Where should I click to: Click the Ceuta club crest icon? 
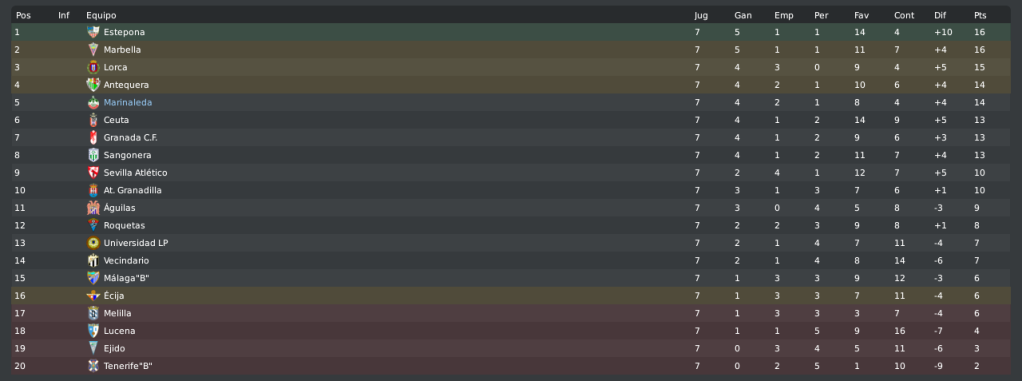[x=93, y=120]
